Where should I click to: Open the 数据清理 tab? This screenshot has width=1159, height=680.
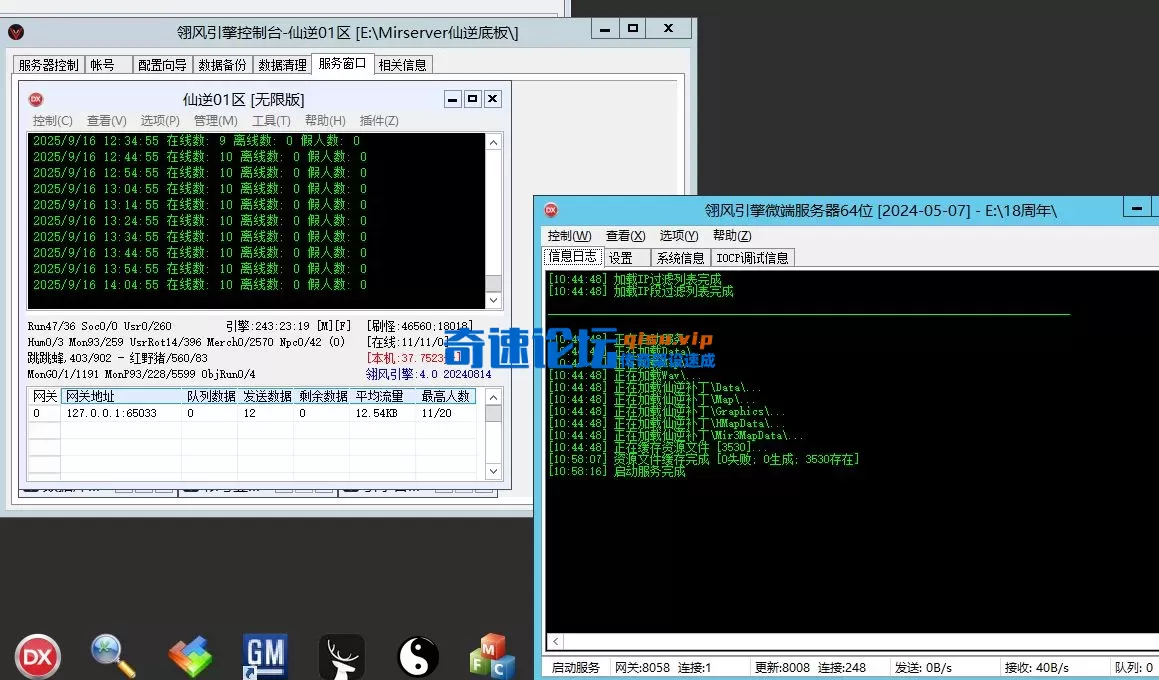click(x=282, y=65)
